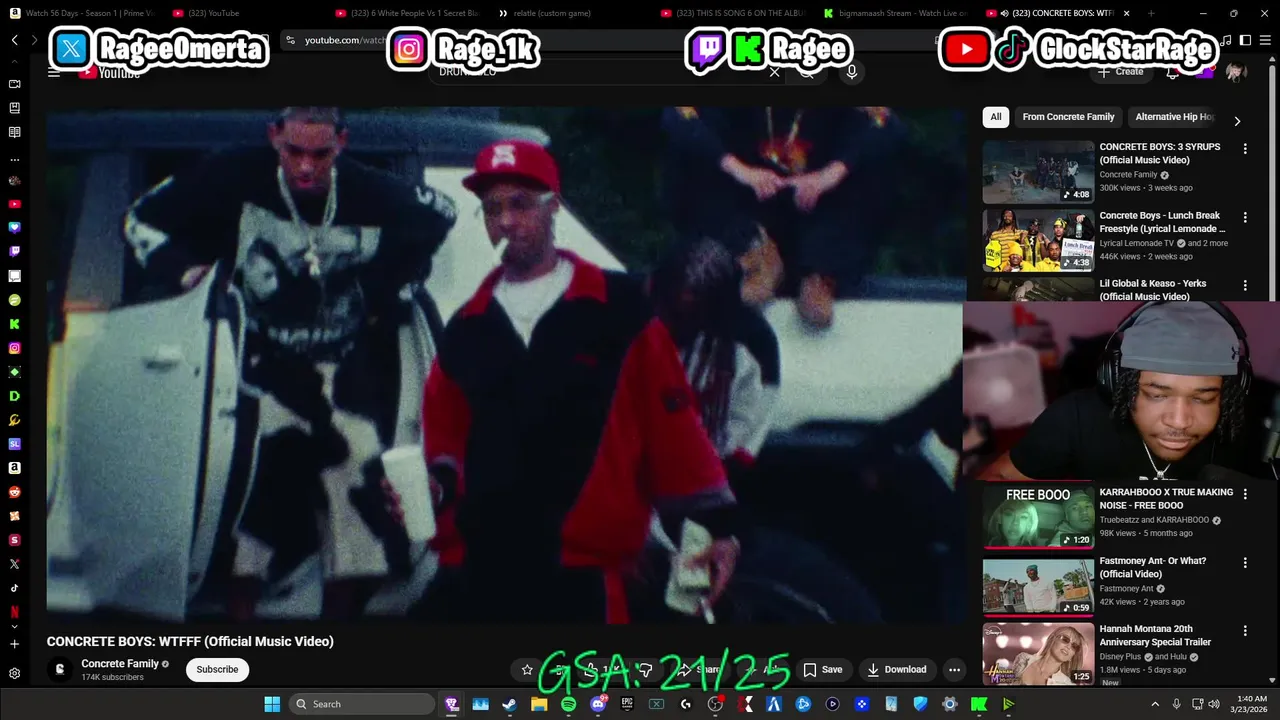Start voice search with microphone icon
Image resolution: width=1280 pixels, height=720 pixels.
(x=851, y=72)
